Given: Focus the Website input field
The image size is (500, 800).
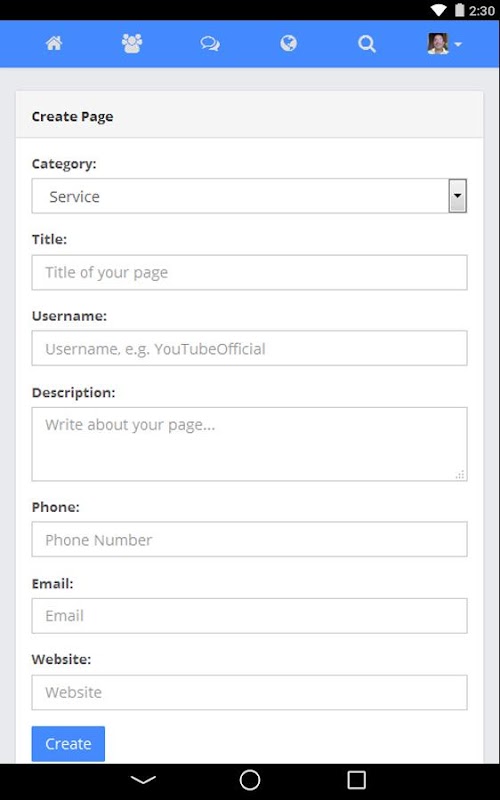Looking at the screenshot, I should [x=249, y=692].
